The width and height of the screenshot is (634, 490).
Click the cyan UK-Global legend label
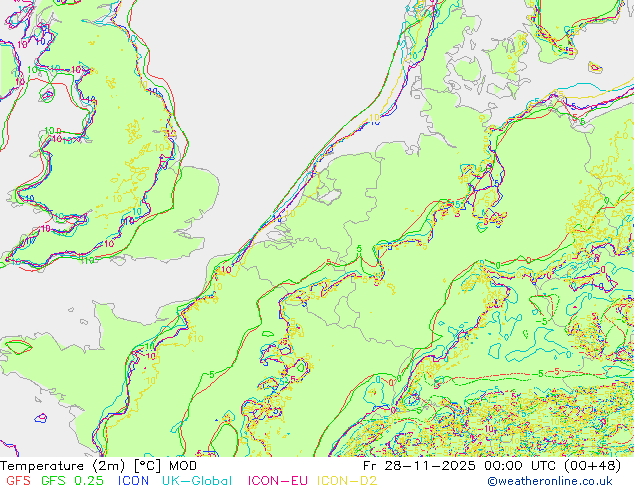click(197, 481)
